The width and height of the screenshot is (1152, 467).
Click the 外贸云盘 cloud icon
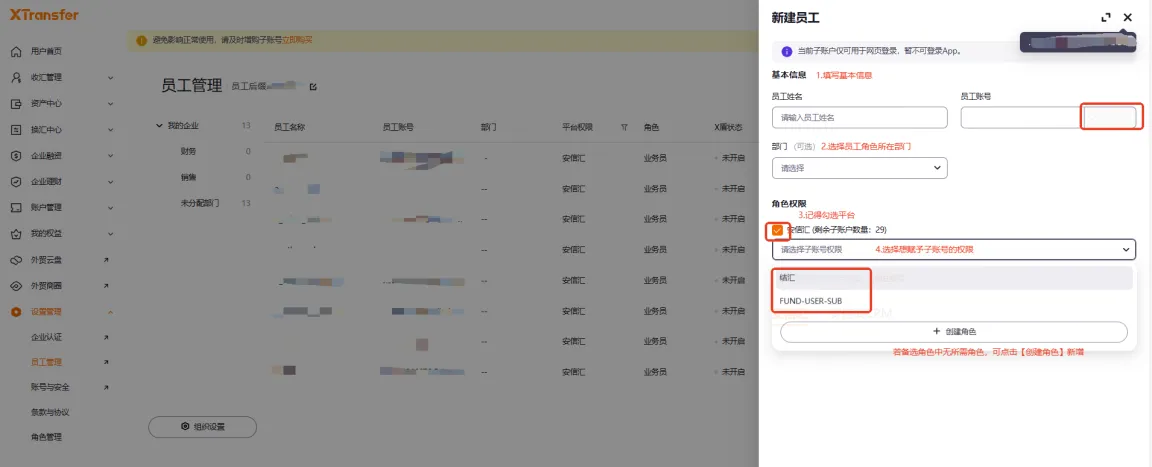[16, 260]
